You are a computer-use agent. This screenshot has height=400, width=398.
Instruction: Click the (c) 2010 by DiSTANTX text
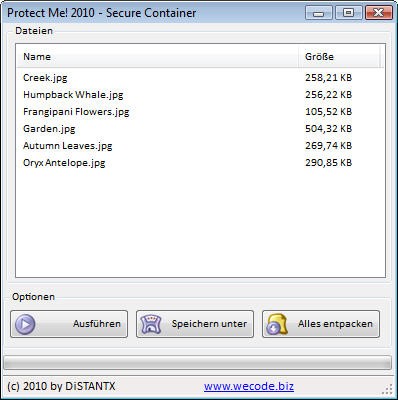61,386
